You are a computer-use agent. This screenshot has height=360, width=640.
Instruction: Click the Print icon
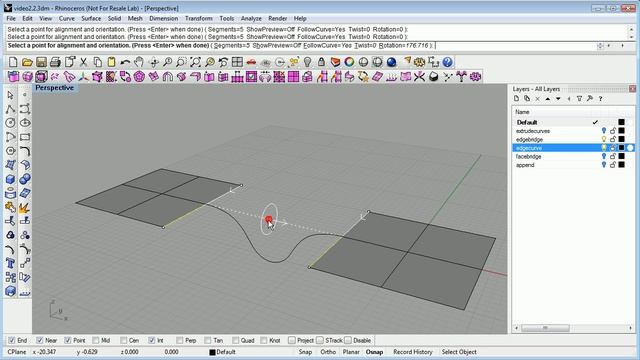pos(55,62)
